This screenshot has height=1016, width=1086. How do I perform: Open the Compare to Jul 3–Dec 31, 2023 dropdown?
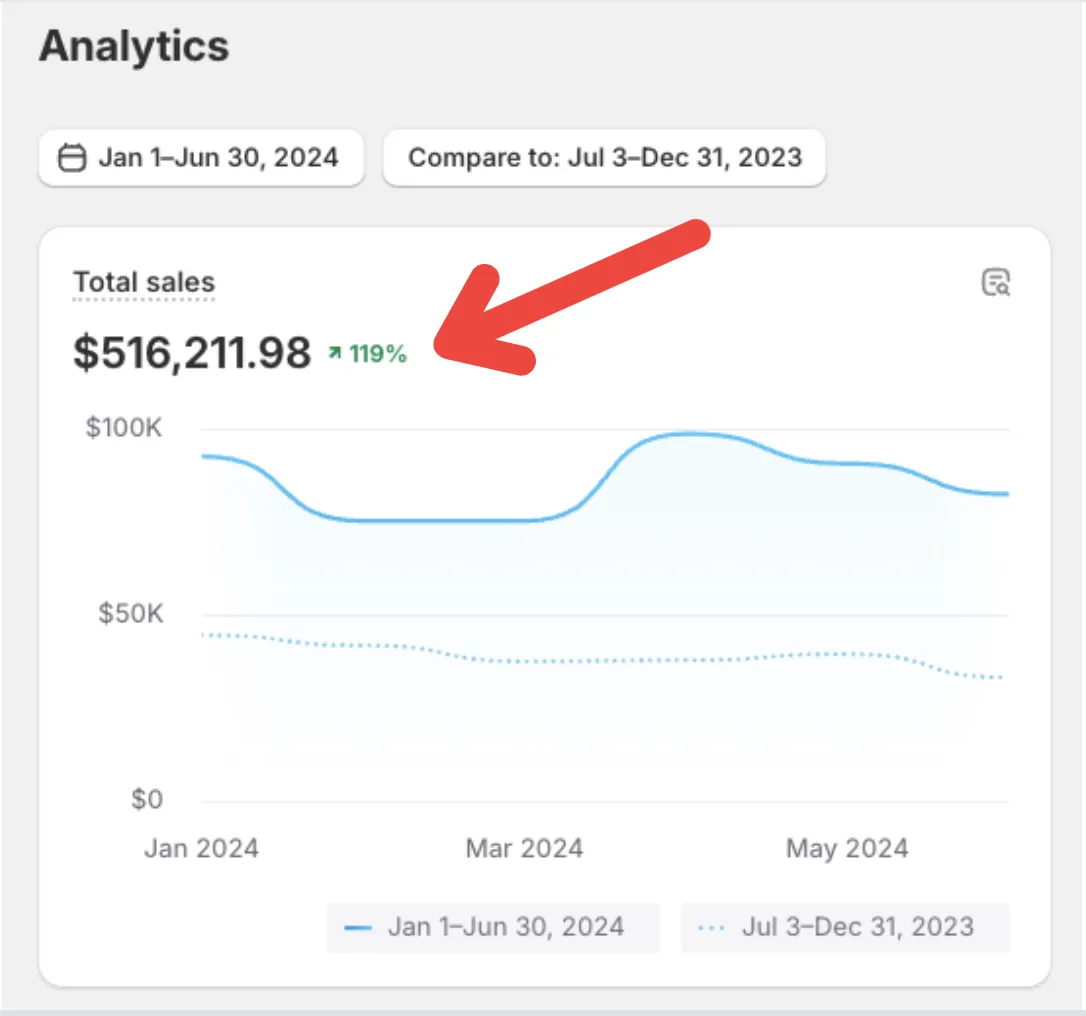604,157
